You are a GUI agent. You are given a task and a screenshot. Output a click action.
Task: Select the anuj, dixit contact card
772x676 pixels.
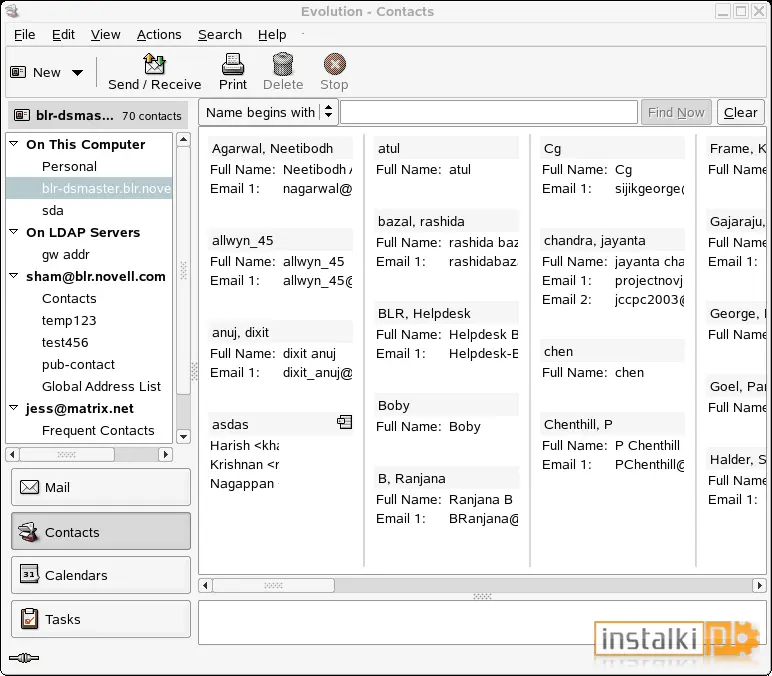point(280,352)
